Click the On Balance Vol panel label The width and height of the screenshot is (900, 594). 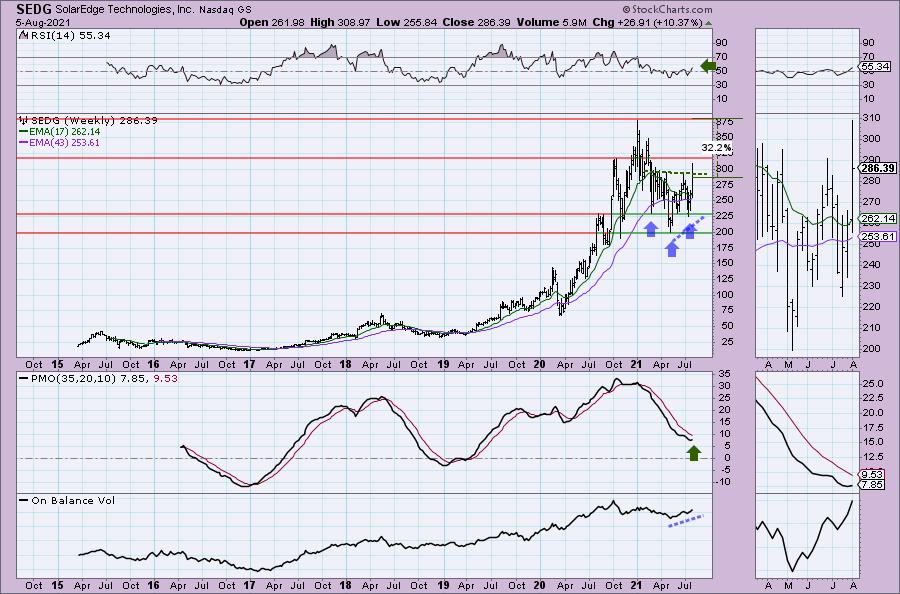coord(67,500)
